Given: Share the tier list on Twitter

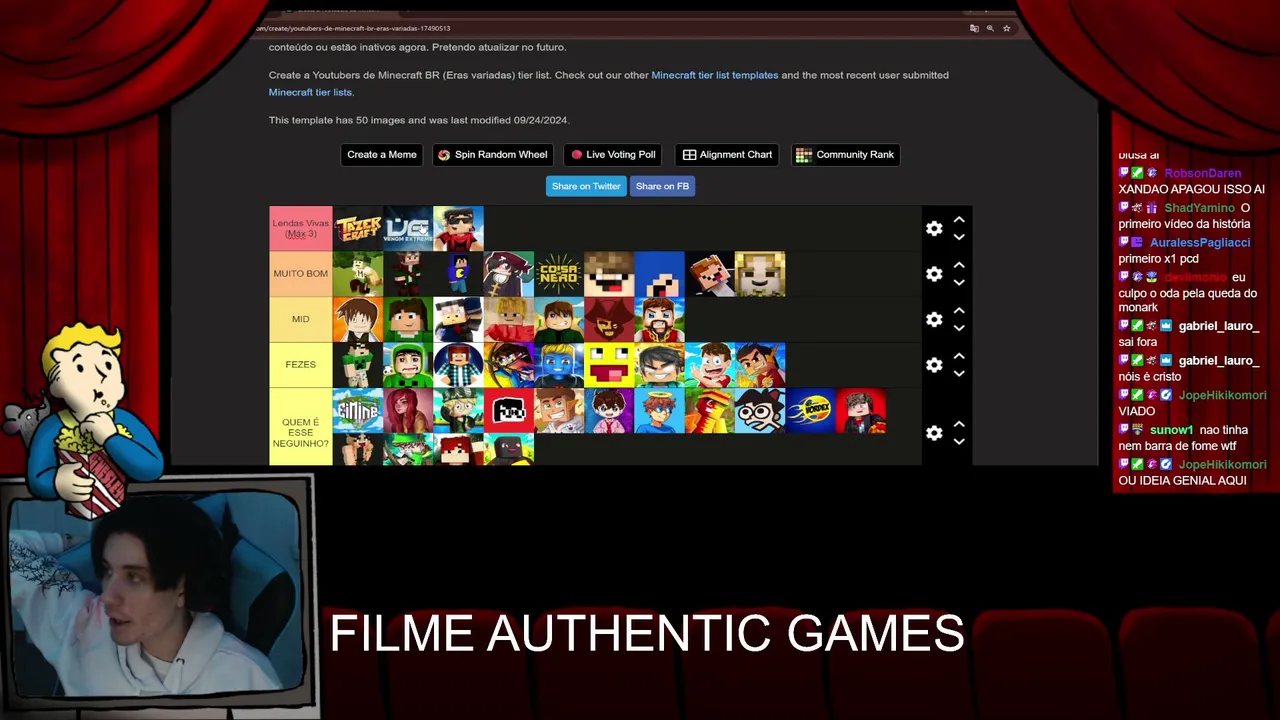Looking at the screenshot, I should [586, 186].
